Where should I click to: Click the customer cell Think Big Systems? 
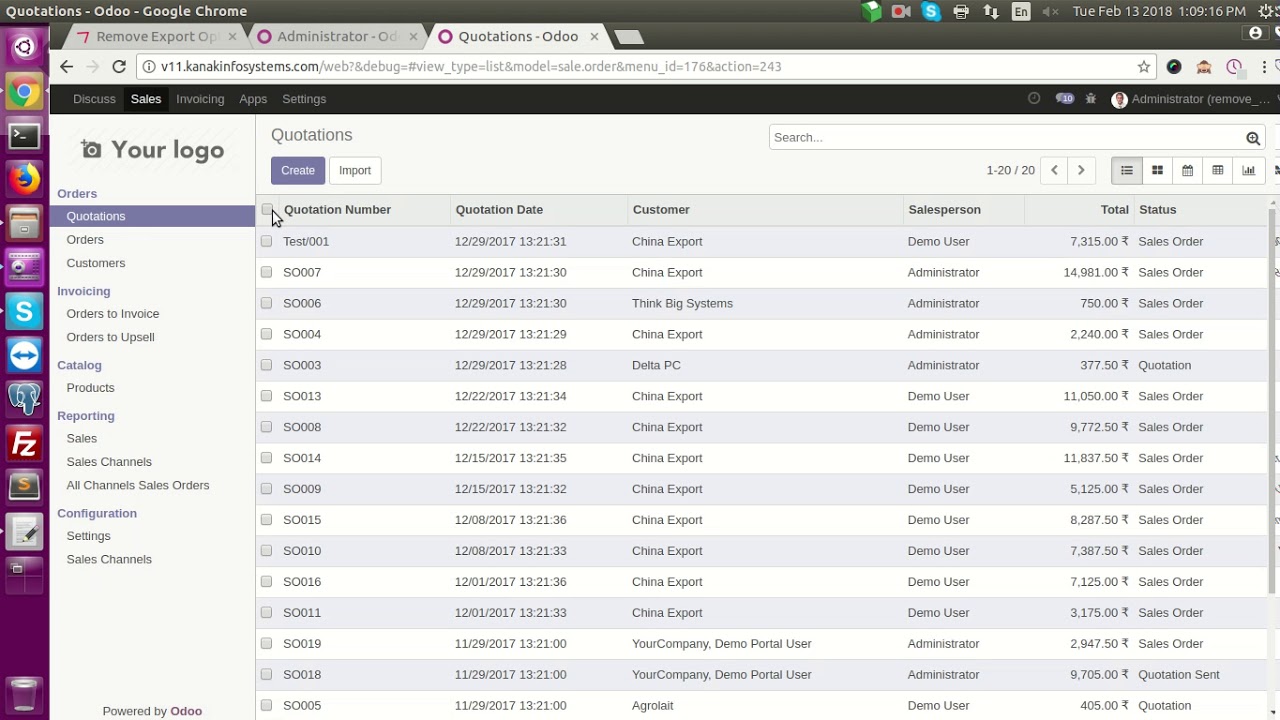(x=682, y=303)
